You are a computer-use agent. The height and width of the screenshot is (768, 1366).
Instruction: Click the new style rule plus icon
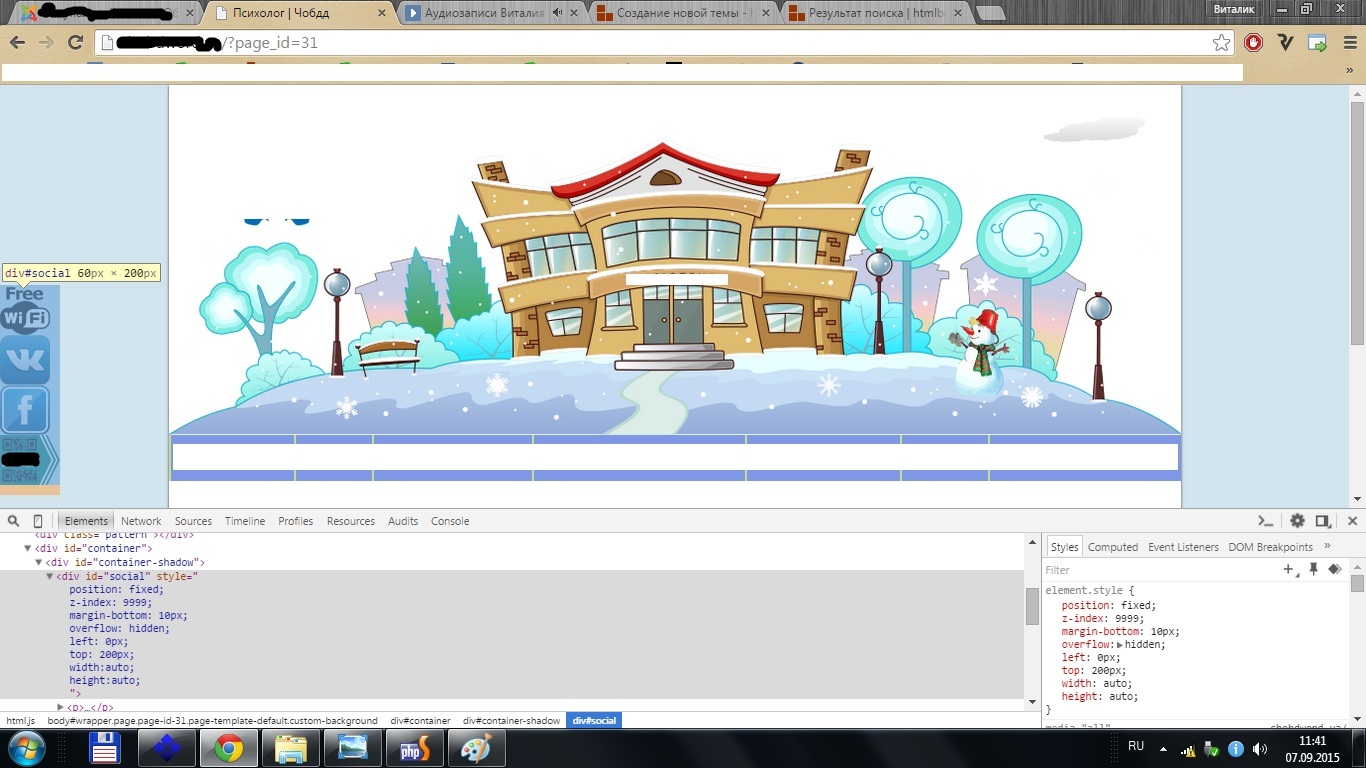(1289, 569)
